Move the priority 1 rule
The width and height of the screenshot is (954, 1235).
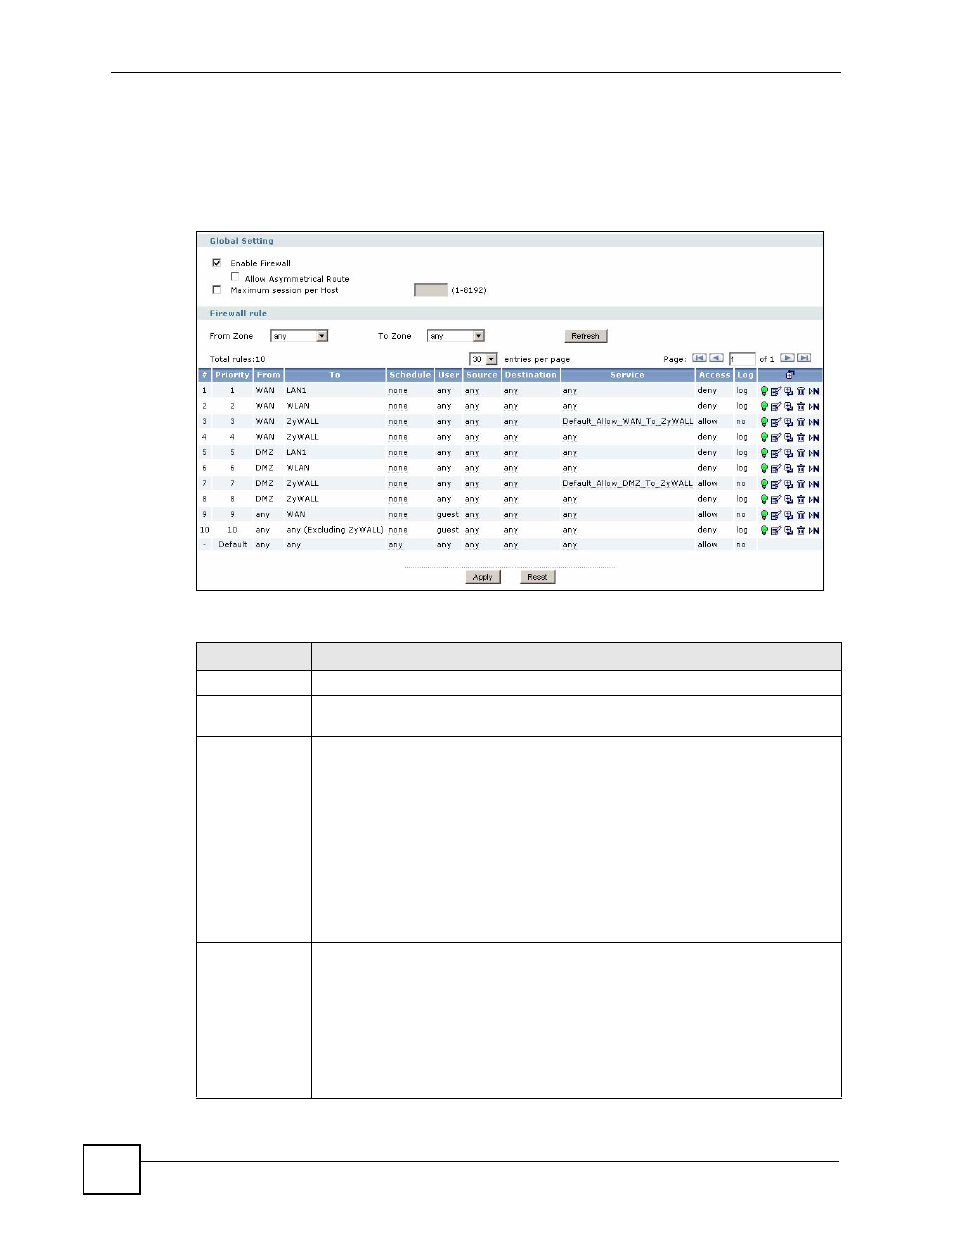pos(814,391)
